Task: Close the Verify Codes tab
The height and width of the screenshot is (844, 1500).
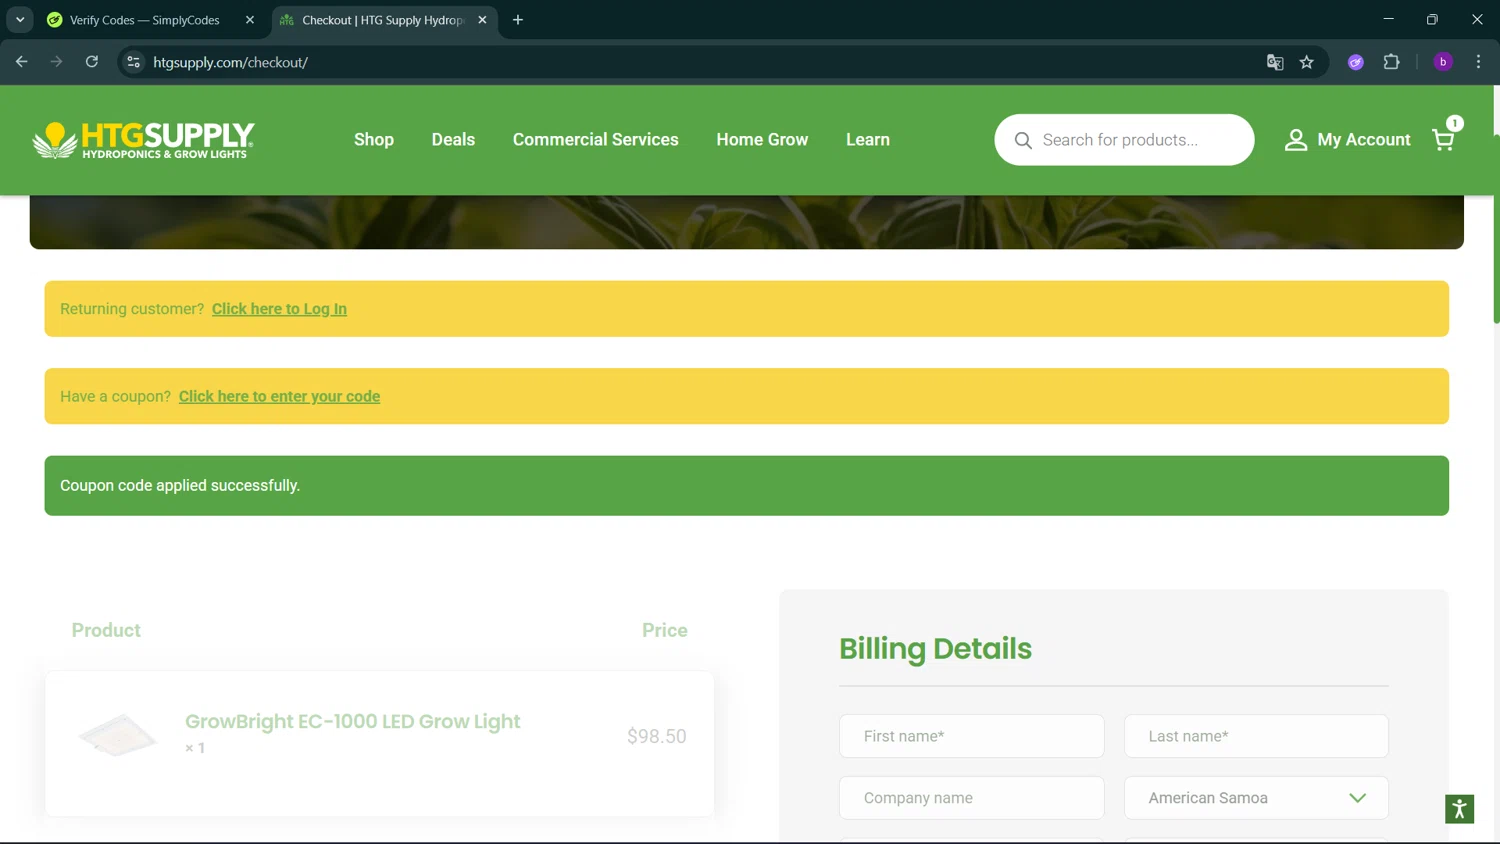Action: click(250, 20)
